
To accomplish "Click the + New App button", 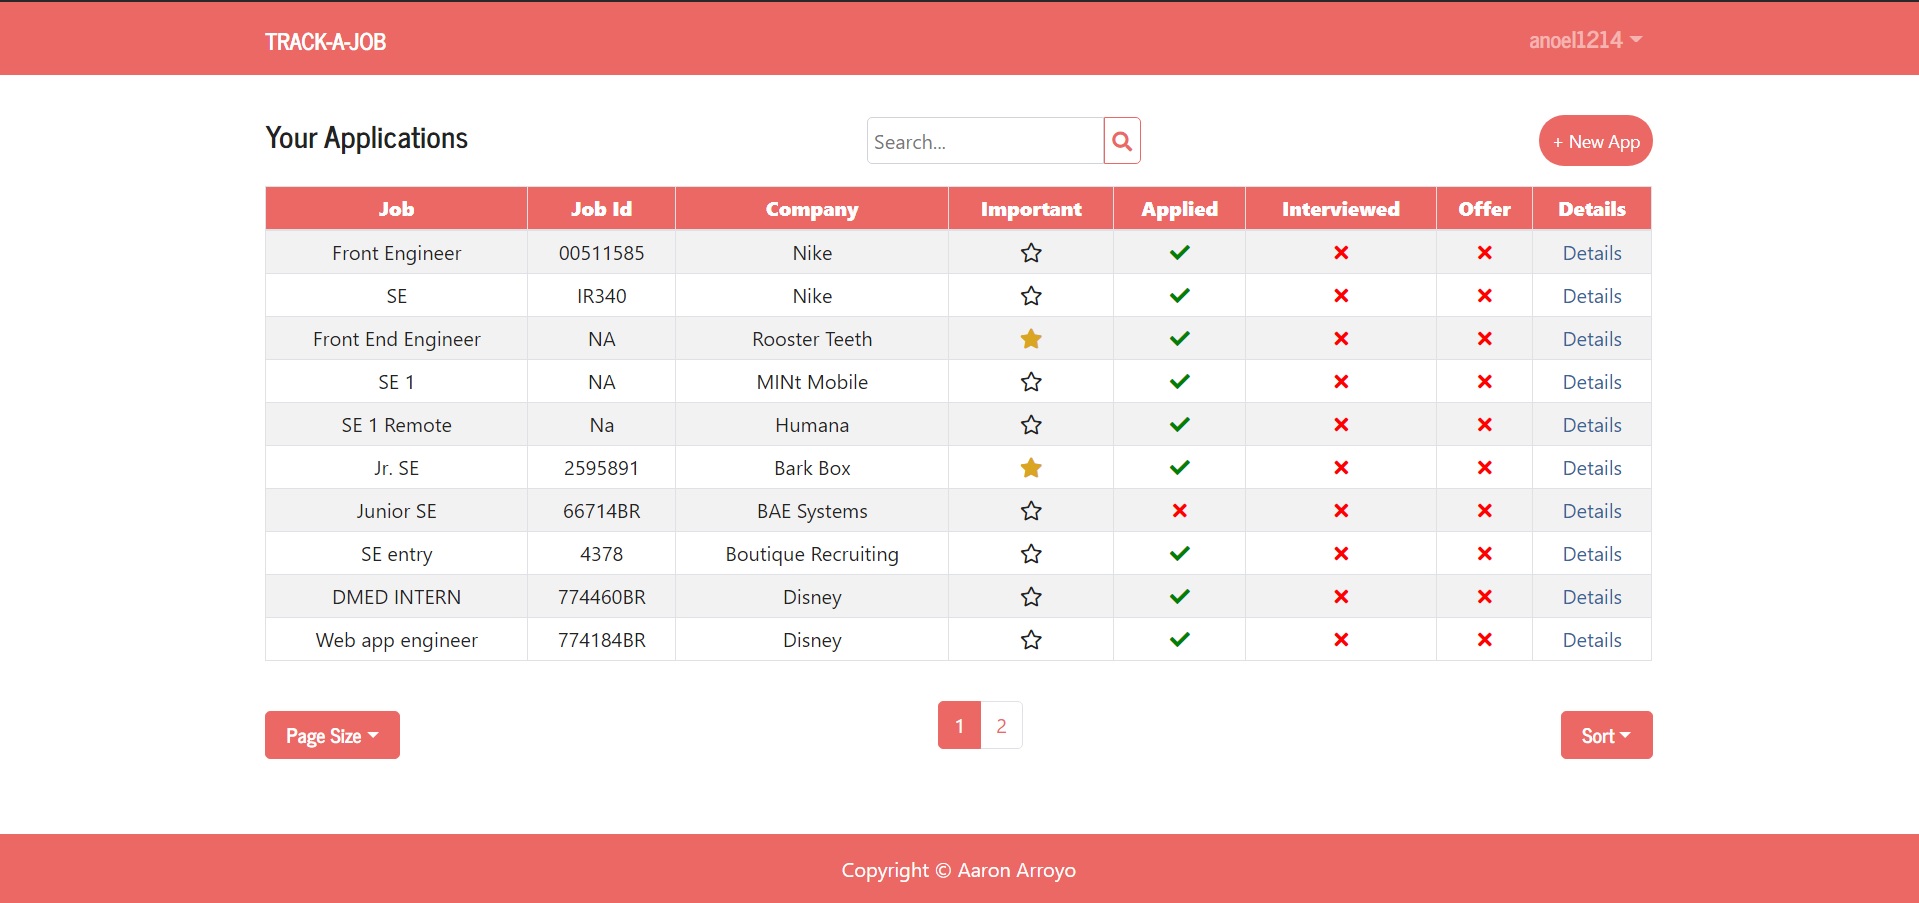I will pos(1595,141).
